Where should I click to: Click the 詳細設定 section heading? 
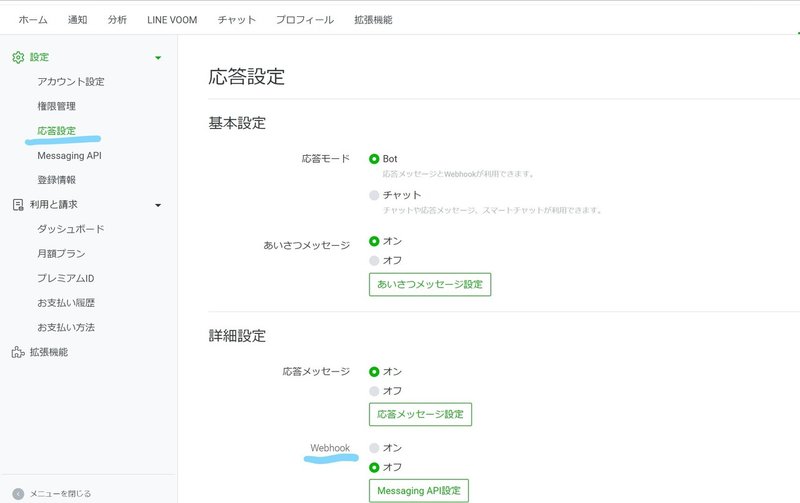[x=237, y=336]
